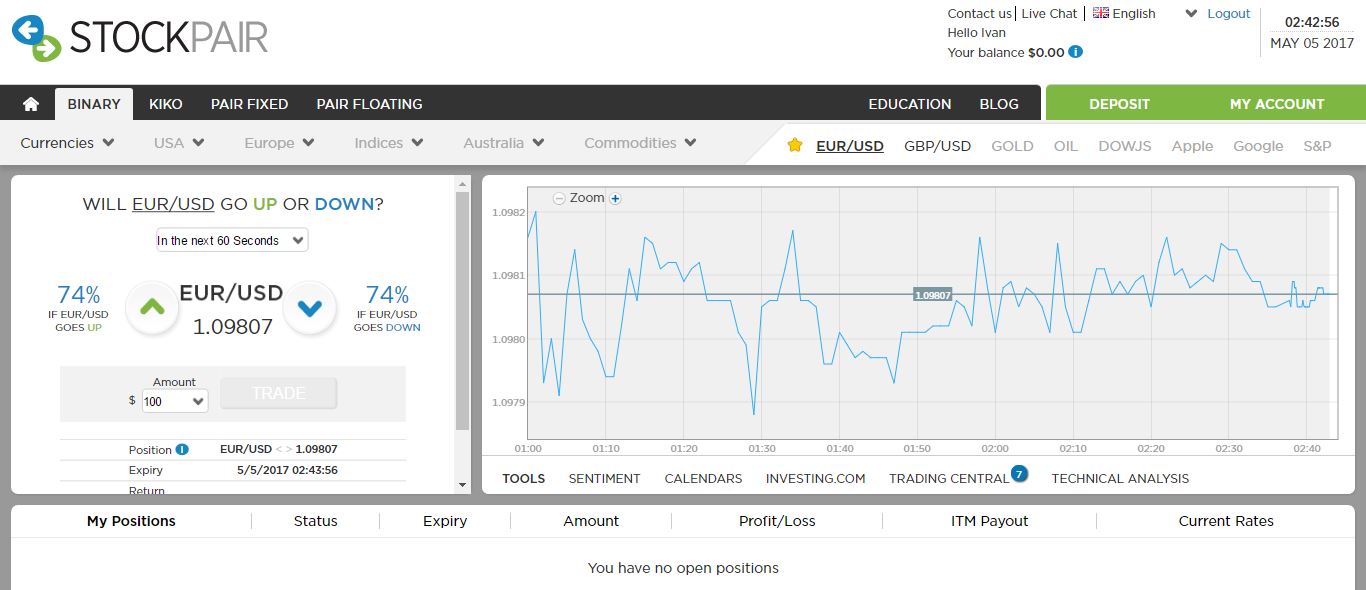The image size is (1366, 590).
Task: Select Google quick asset
Action: point(1258,146)
